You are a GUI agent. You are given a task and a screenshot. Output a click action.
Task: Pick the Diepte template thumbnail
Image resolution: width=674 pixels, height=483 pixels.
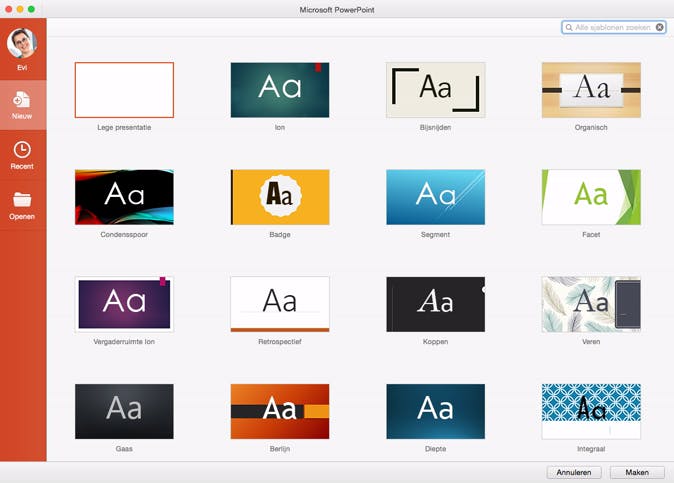(x=435, y=411)
